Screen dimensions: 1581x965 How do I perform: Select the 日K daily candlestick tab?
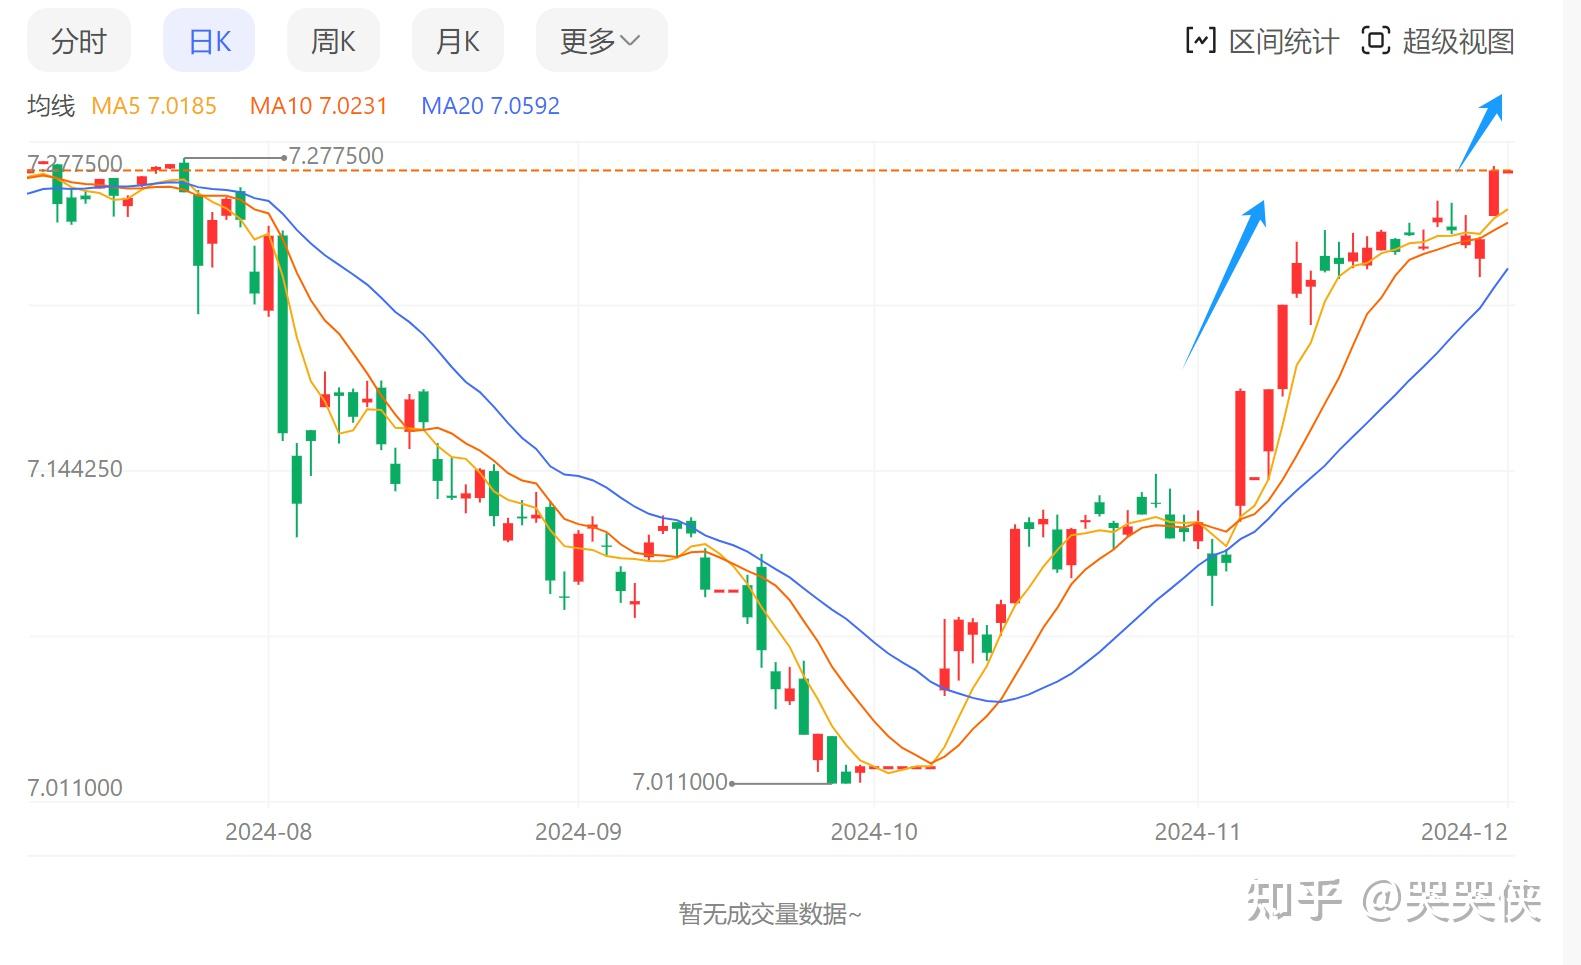209,41
